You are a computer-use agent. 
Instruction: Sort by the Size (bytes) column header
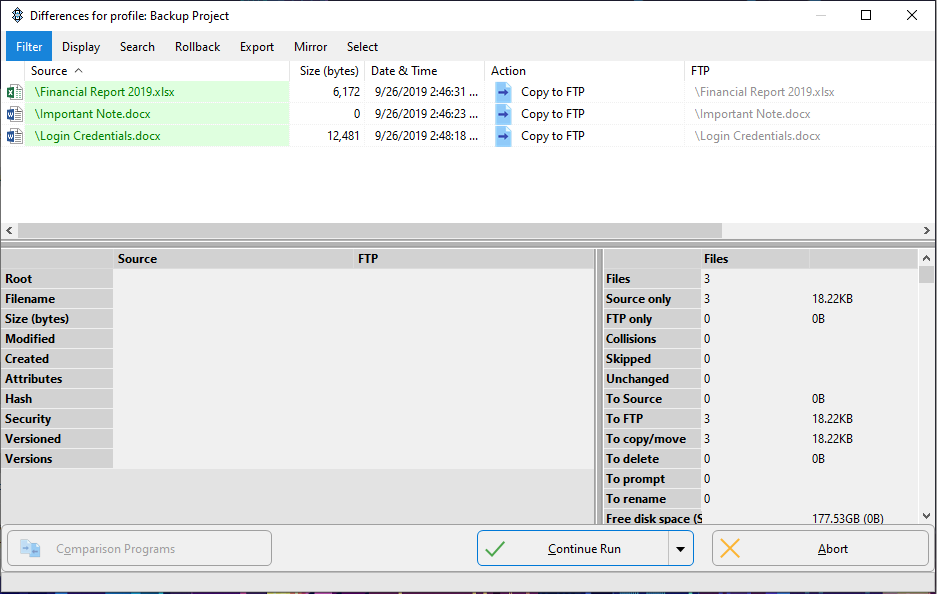point(328,71)
